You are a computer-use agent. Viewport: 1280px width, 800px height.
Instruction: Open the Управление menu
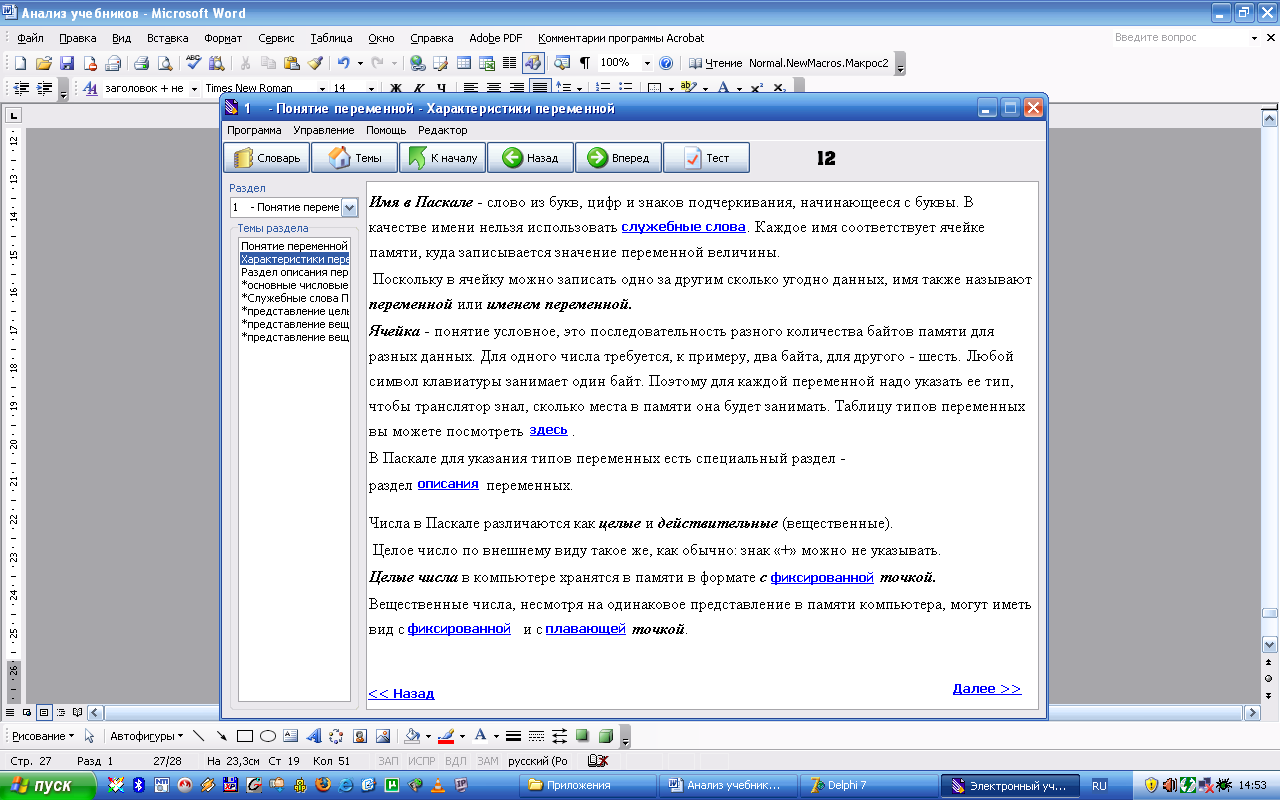324,130
